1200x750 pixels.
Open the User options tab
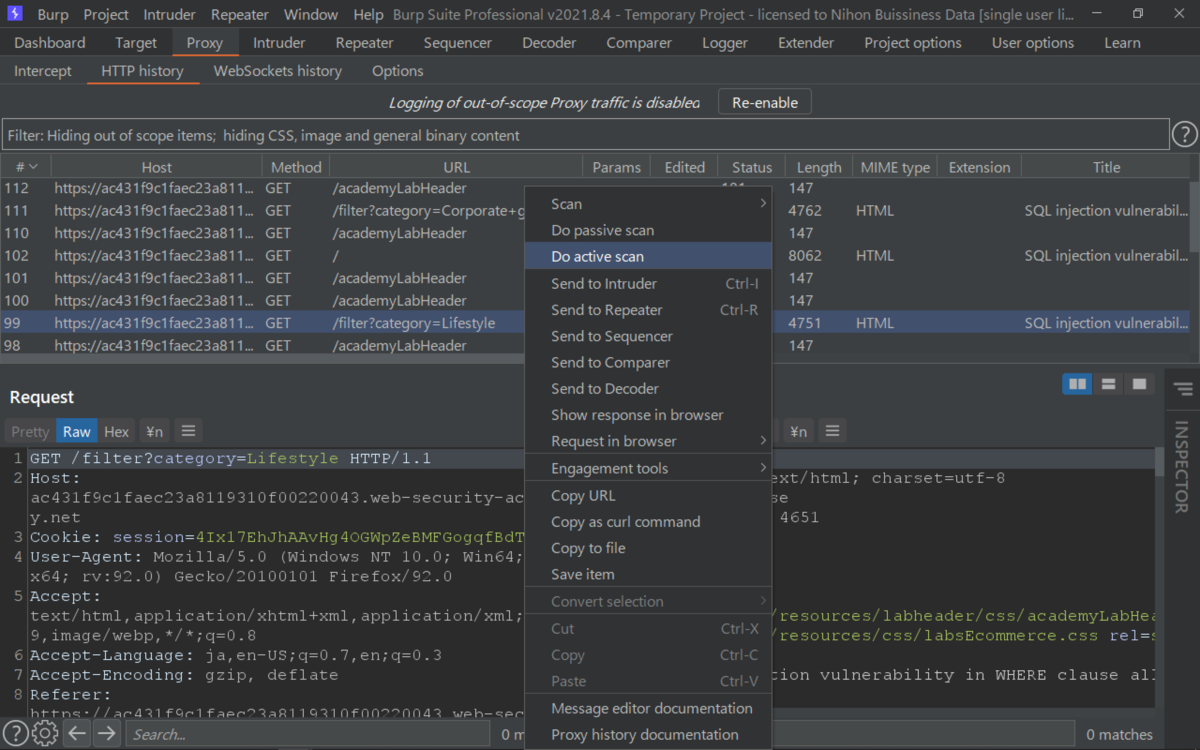point(1033,43)
